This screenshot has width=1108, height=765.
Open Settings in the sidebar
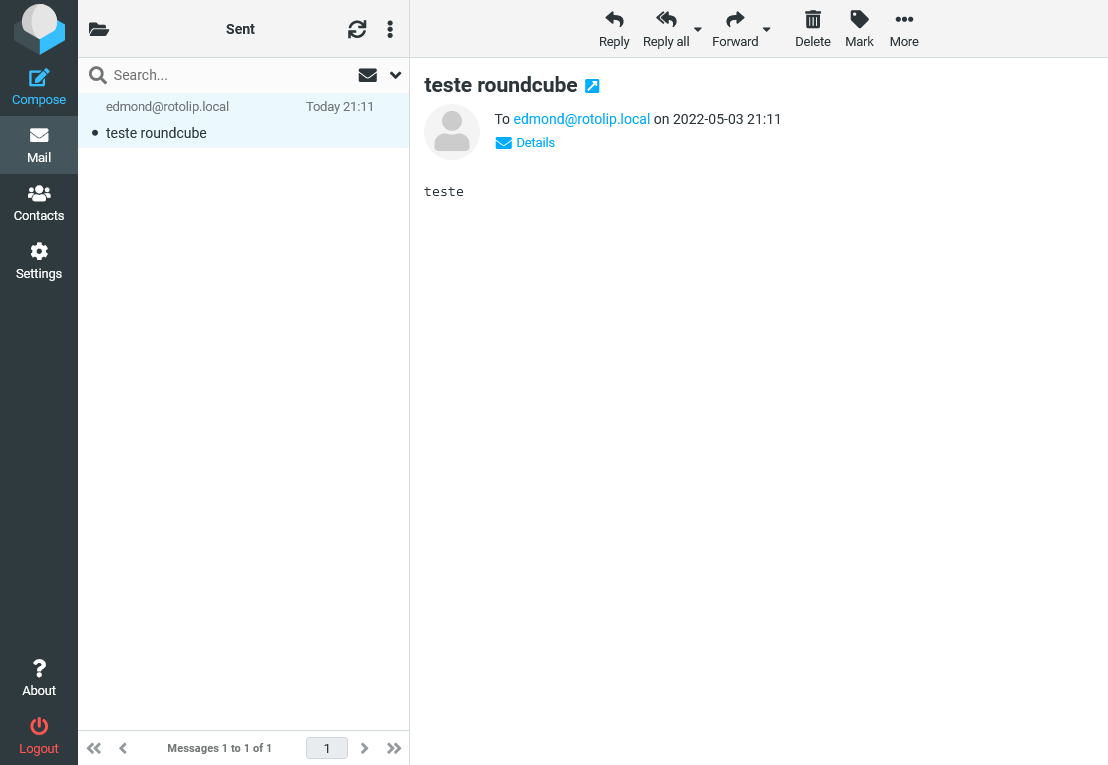click(39, 261)
